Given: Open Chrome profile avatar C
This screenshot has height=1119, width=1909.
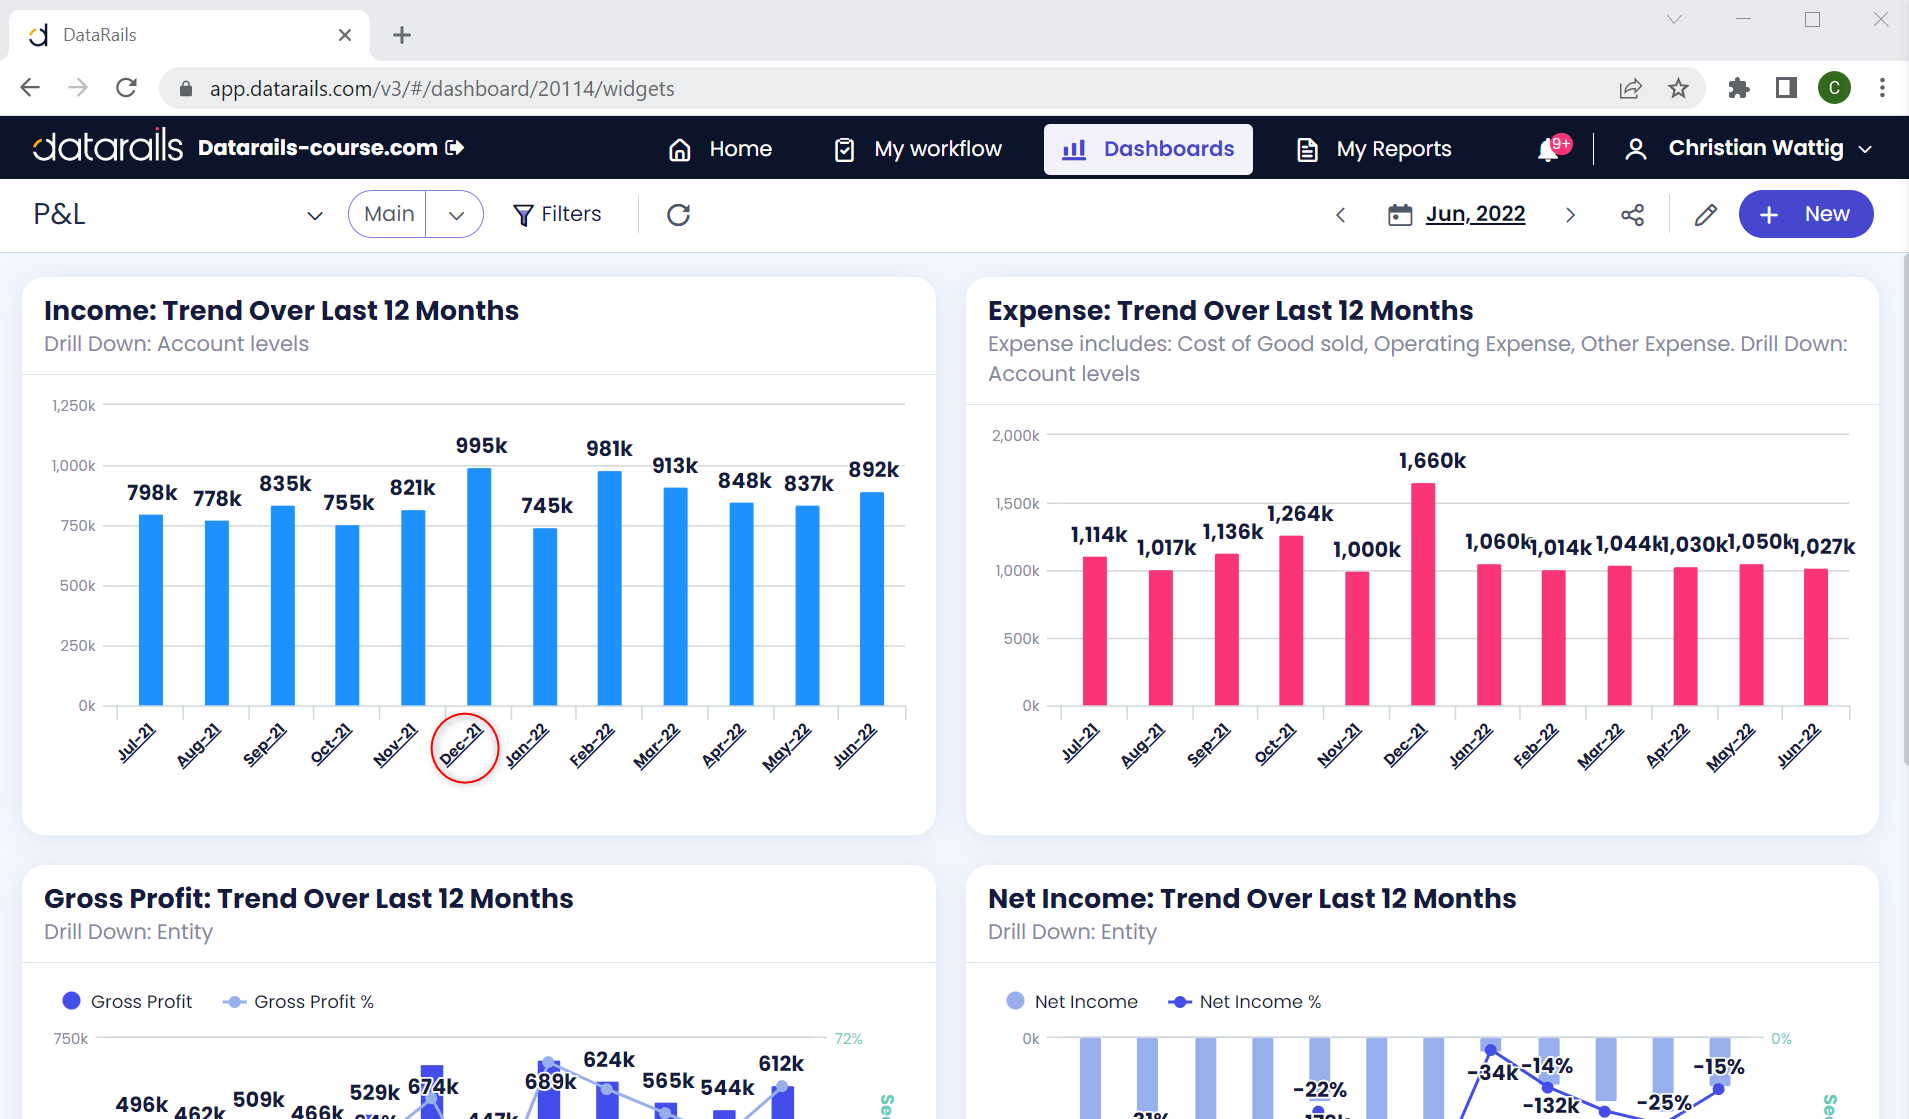Looking at the screenshot, I should (x=1834, y=88).
